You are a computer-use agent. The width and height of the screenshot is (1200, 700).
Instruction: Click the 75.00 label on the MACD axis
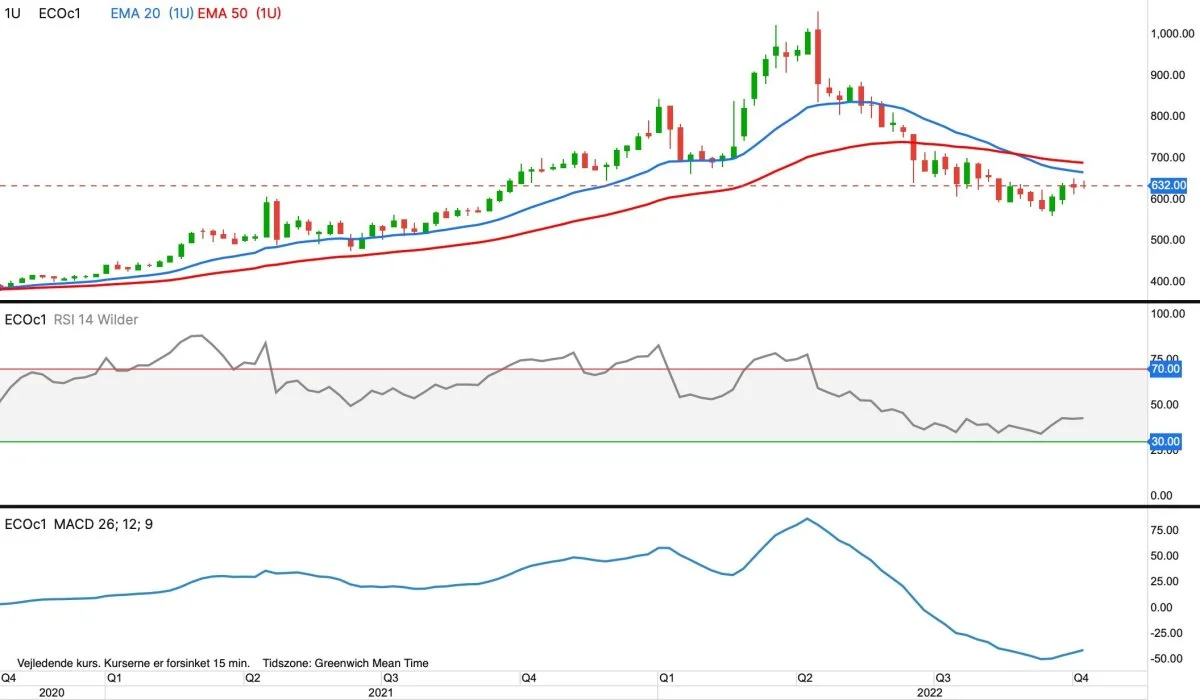click(x=1166, y=530)
